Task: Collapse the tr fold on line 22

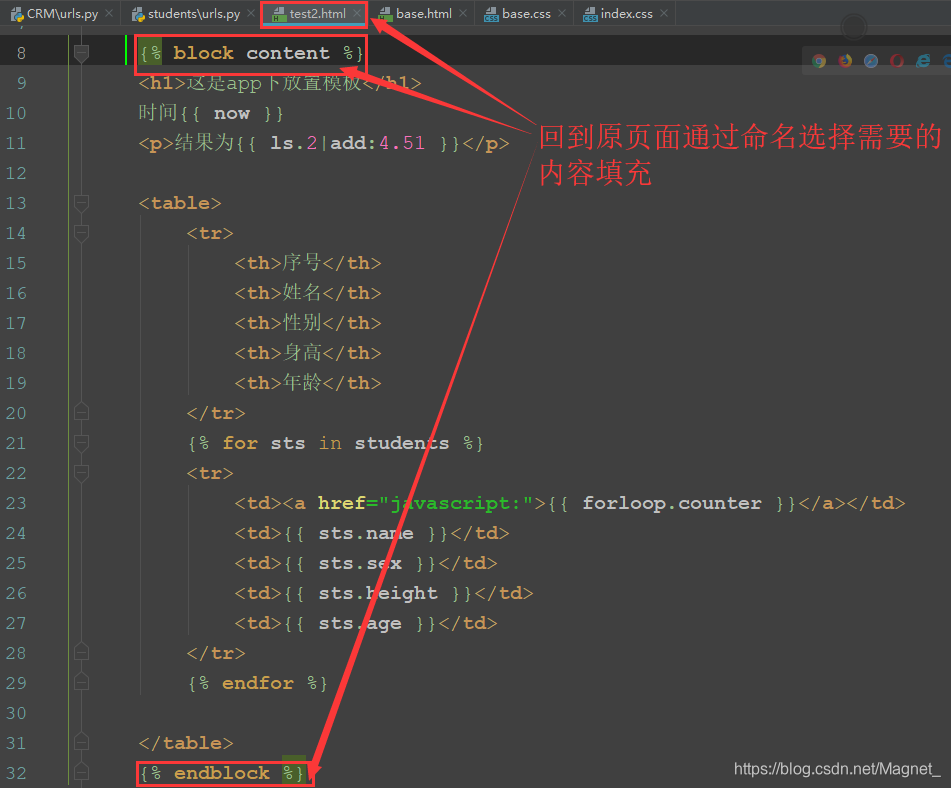Action: (81, 473)
